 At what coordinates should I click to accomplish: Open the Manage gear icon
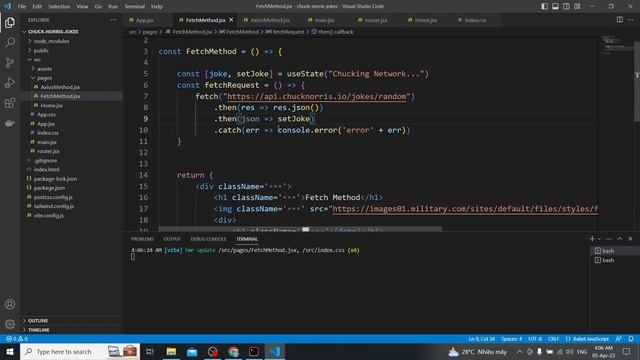(x=10, y=324)
